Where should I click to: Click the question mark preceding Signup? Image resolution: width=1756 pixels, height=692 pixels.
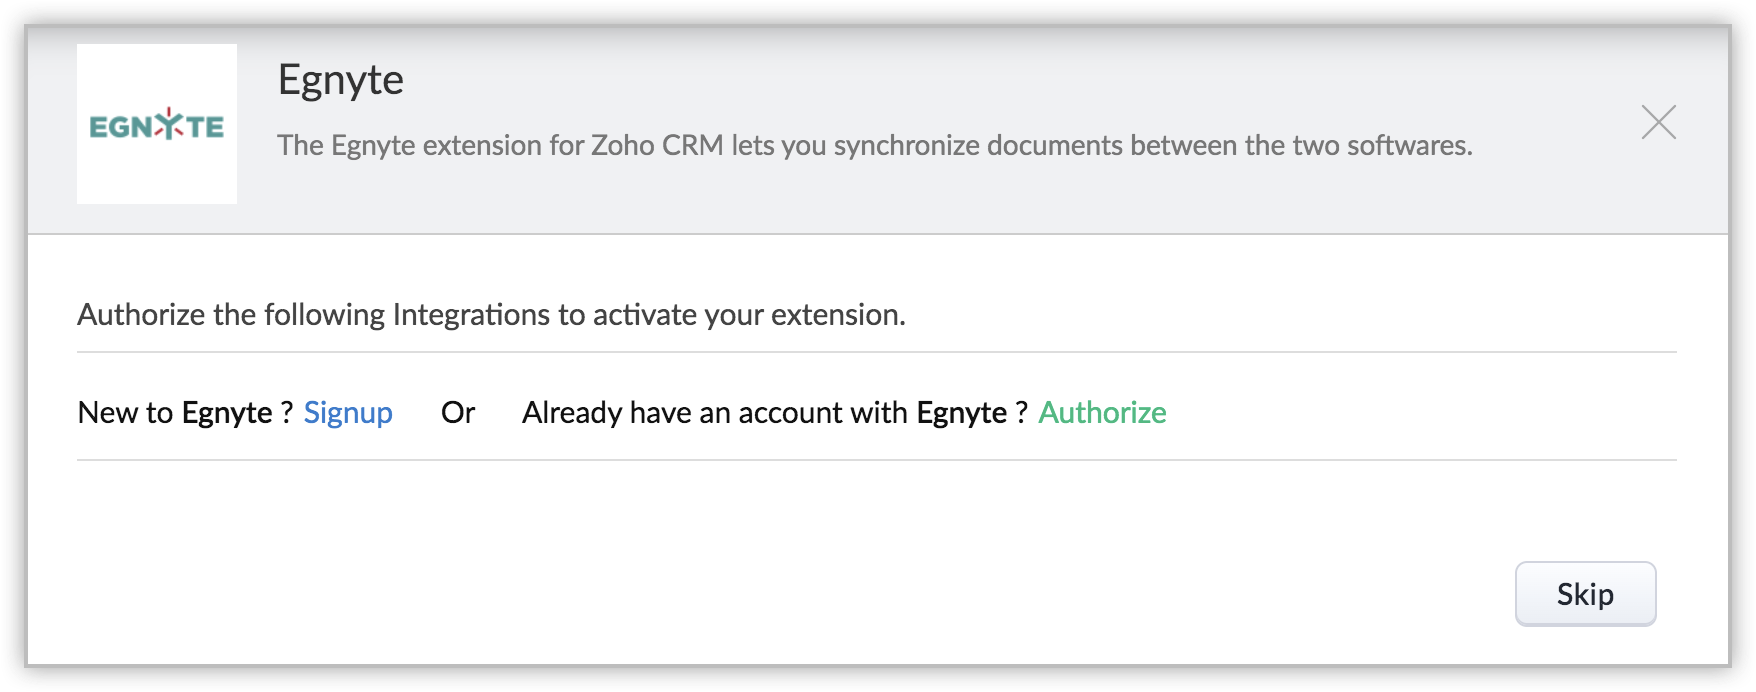(x=286, y=413)
